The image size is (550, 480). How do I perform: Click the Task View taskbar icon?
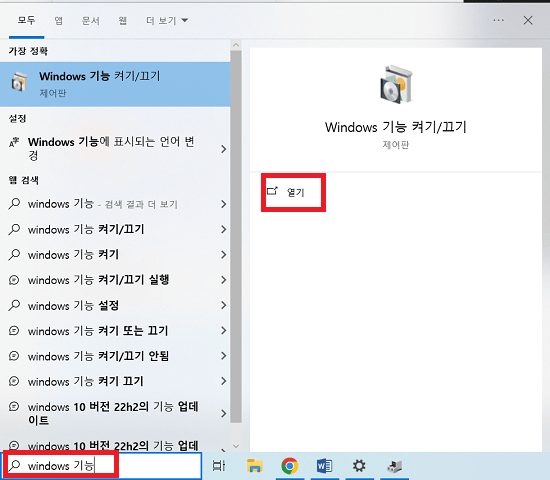click(219, 466)
